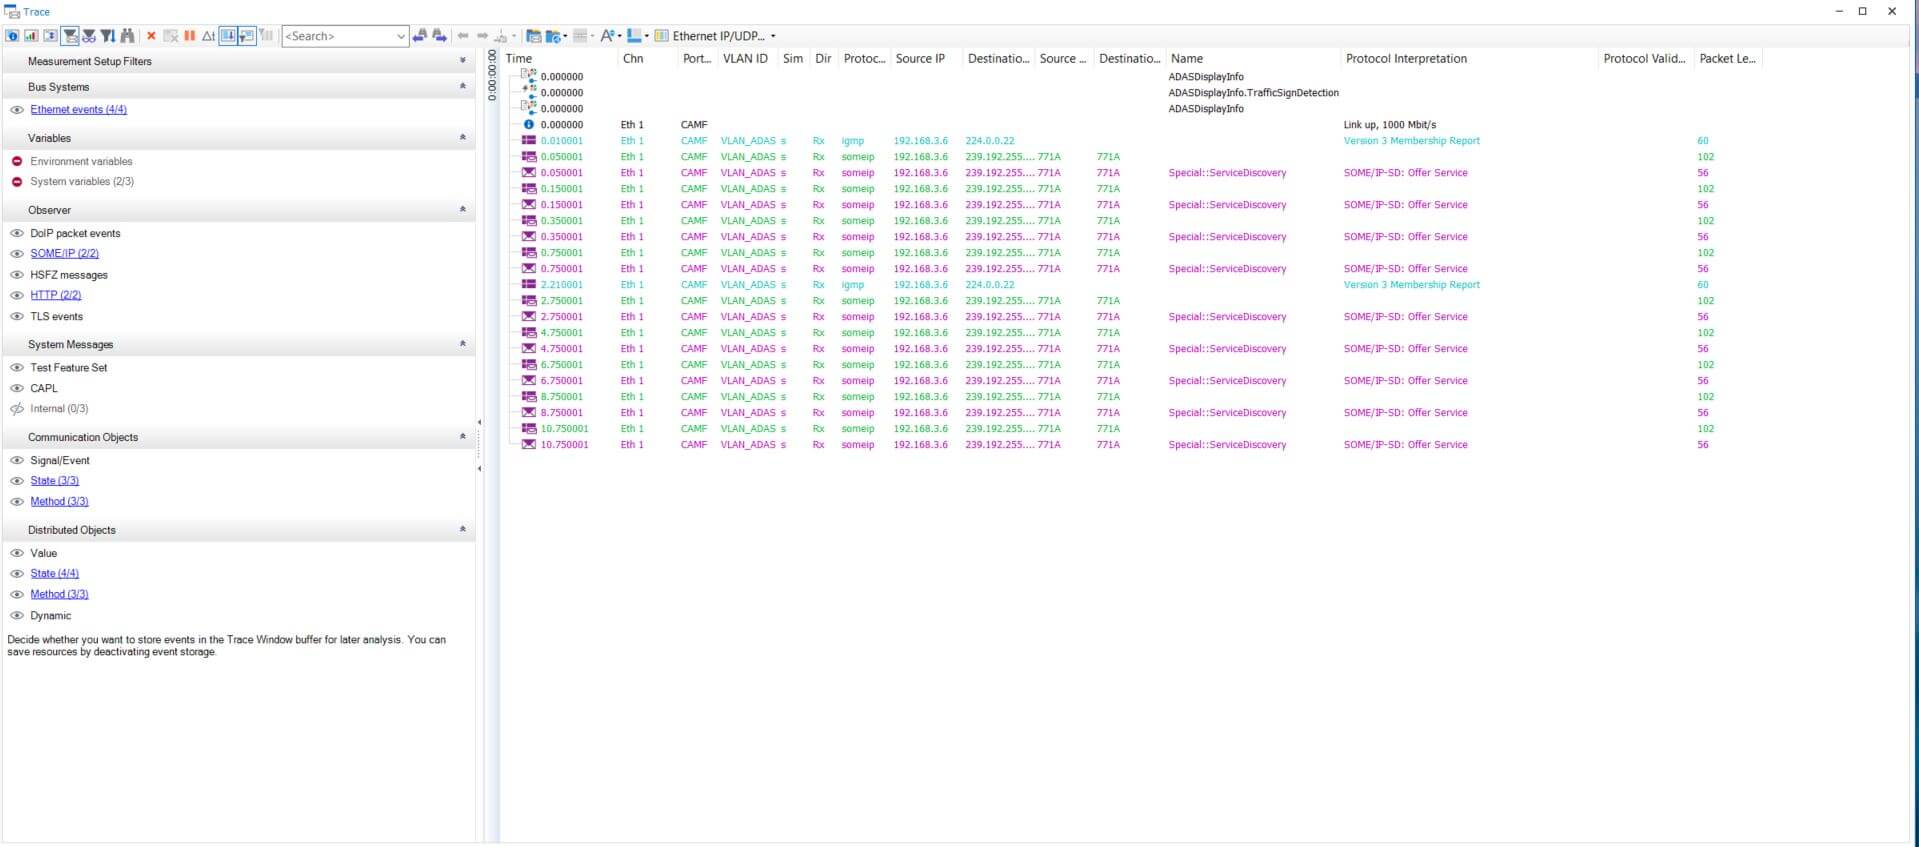Click the find next arrow icon
Viewport: 1919px width, 847px height.
click(439, 36)
